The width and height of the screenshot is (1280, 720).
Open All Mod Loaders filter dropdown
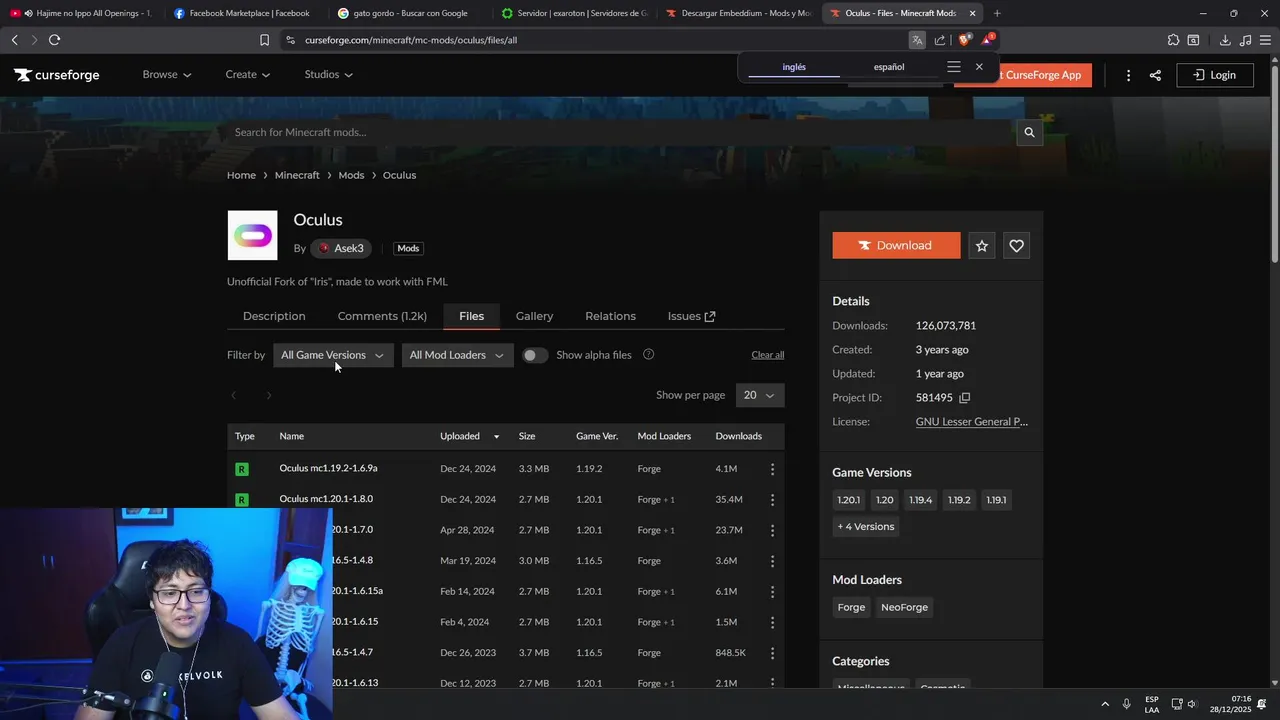pos(457,355)
